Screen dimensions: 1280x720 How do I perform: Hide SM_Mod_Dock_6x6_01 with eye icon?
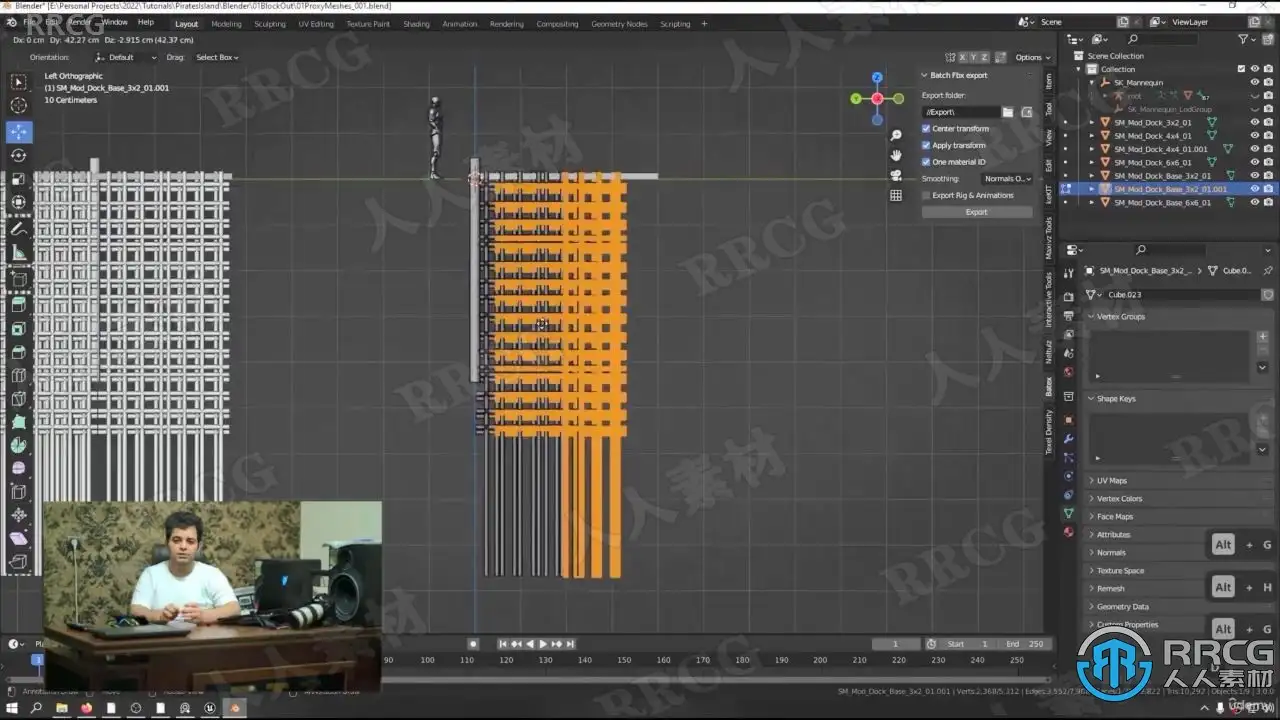coord(1255,162)
